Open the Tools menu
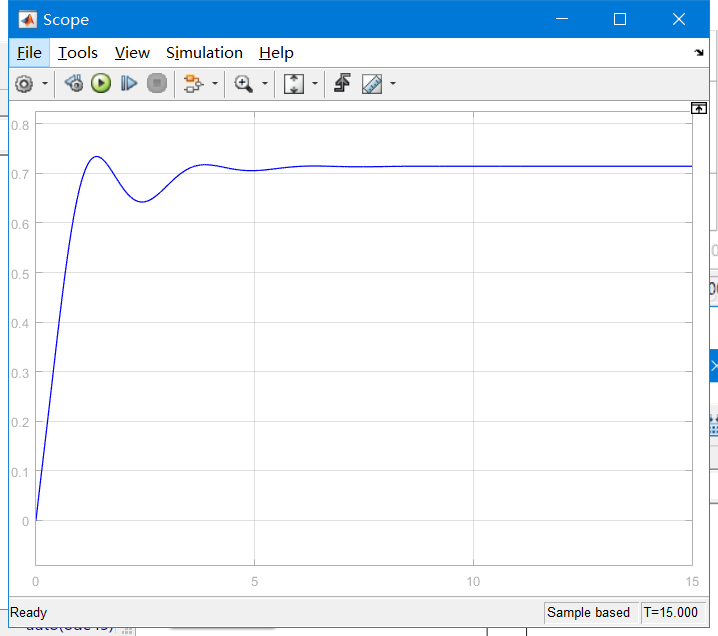718x636 pixels. pos(78,53)
